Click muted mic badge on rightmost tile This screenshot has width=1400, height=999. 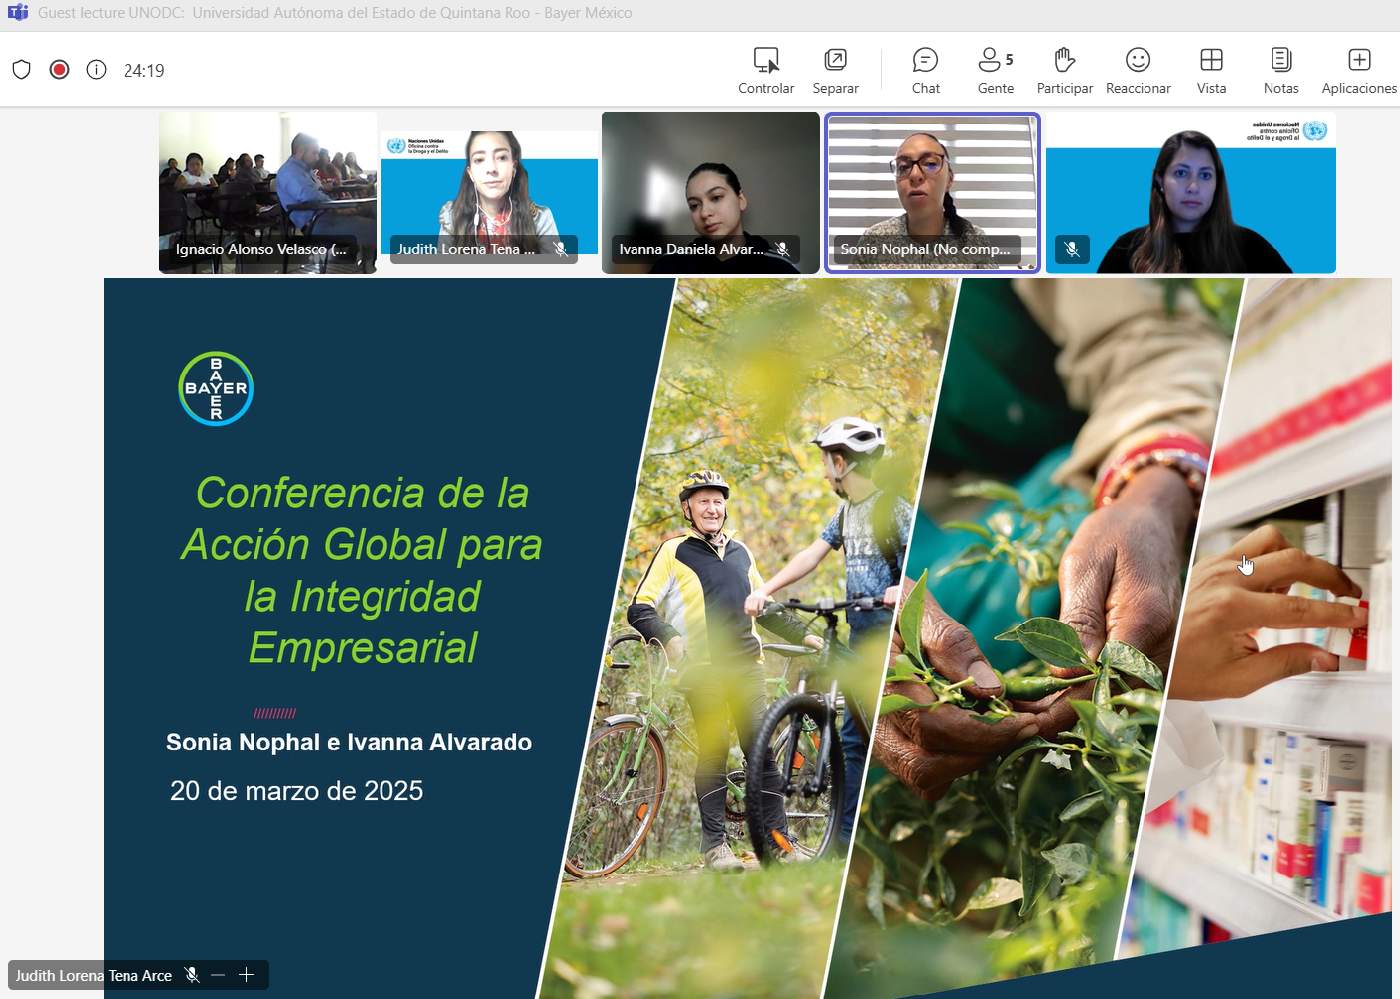(1072, 249)
